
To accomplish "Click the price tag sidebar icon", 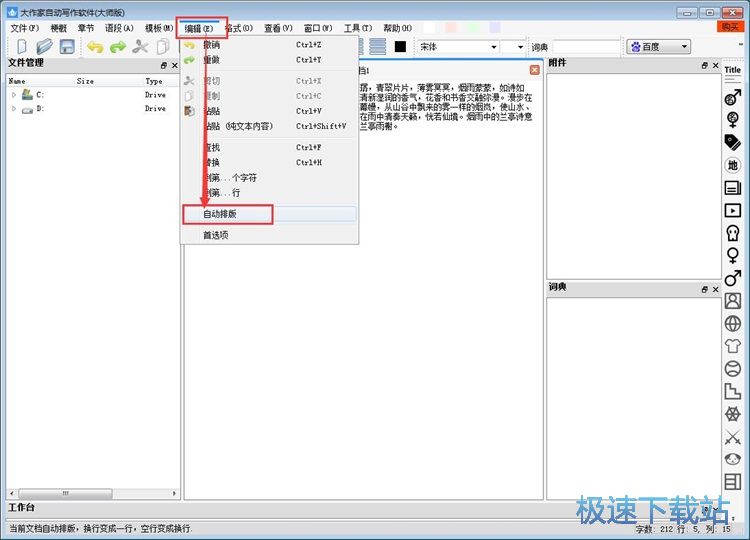I will [x=732, y=142].
